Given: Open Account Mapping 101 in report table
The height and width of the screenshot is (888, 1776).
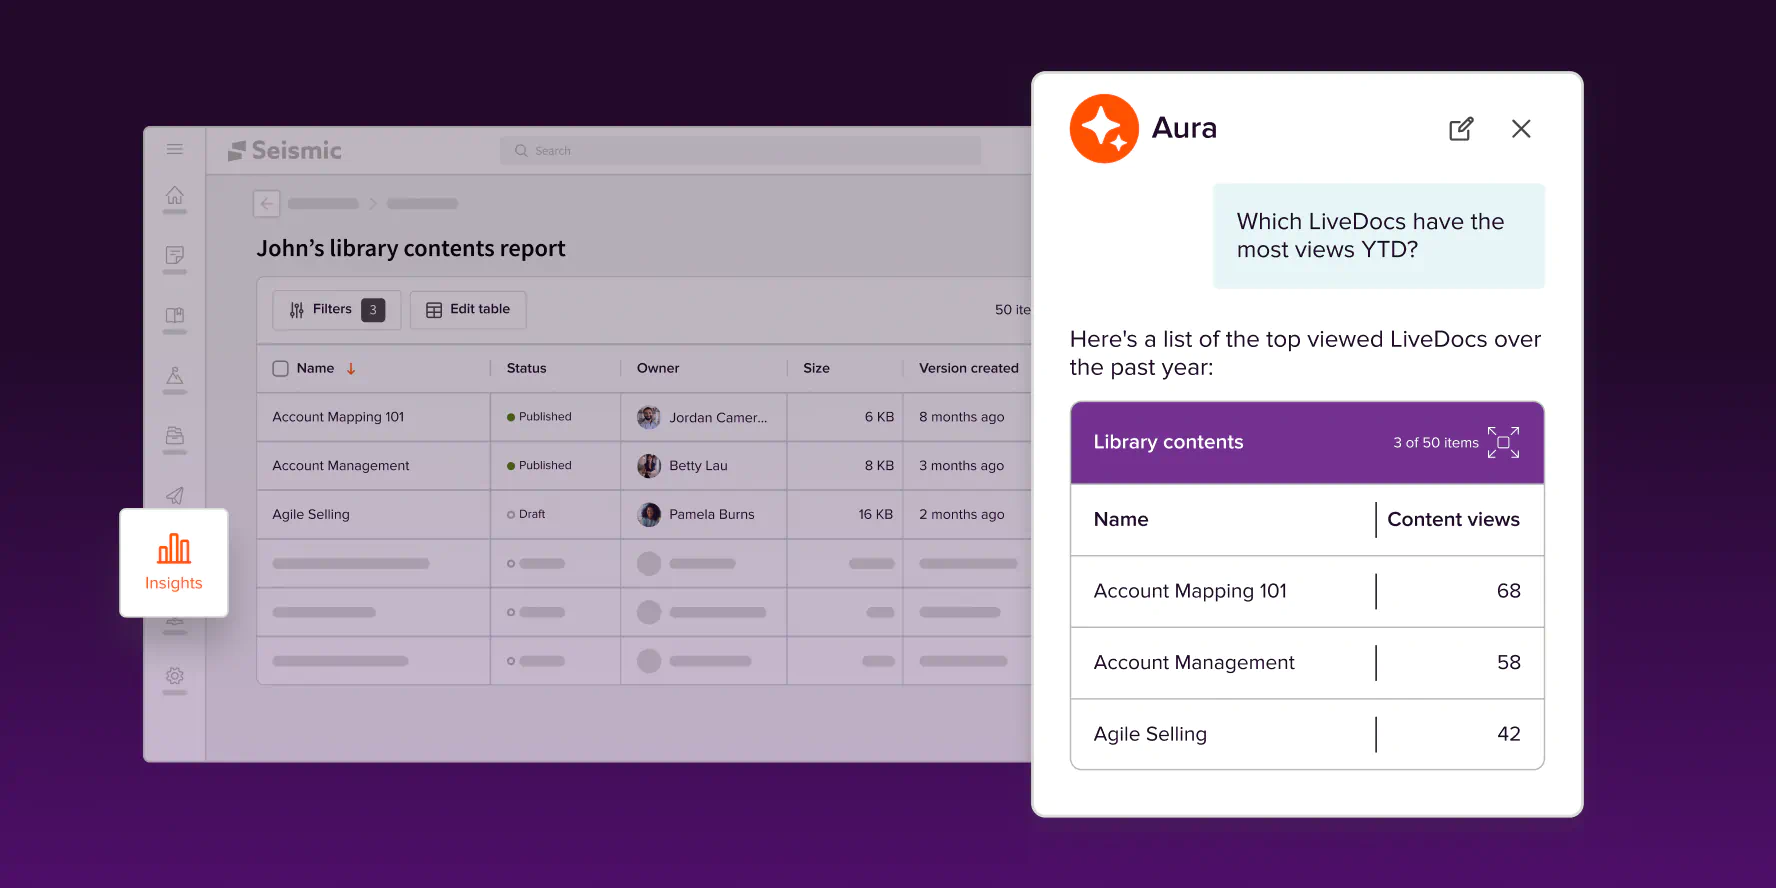Looking at the screenshot, I should tap(338, 417).
